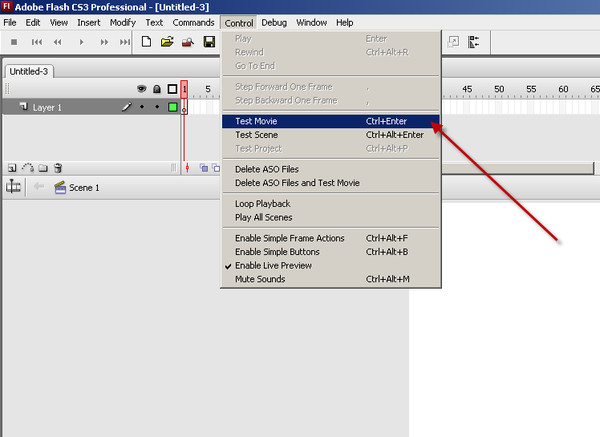The height and width of the screenshot is (437, 600).
Task: Click frame 1 playhead in timeline ruler
Action: (184, 89)
